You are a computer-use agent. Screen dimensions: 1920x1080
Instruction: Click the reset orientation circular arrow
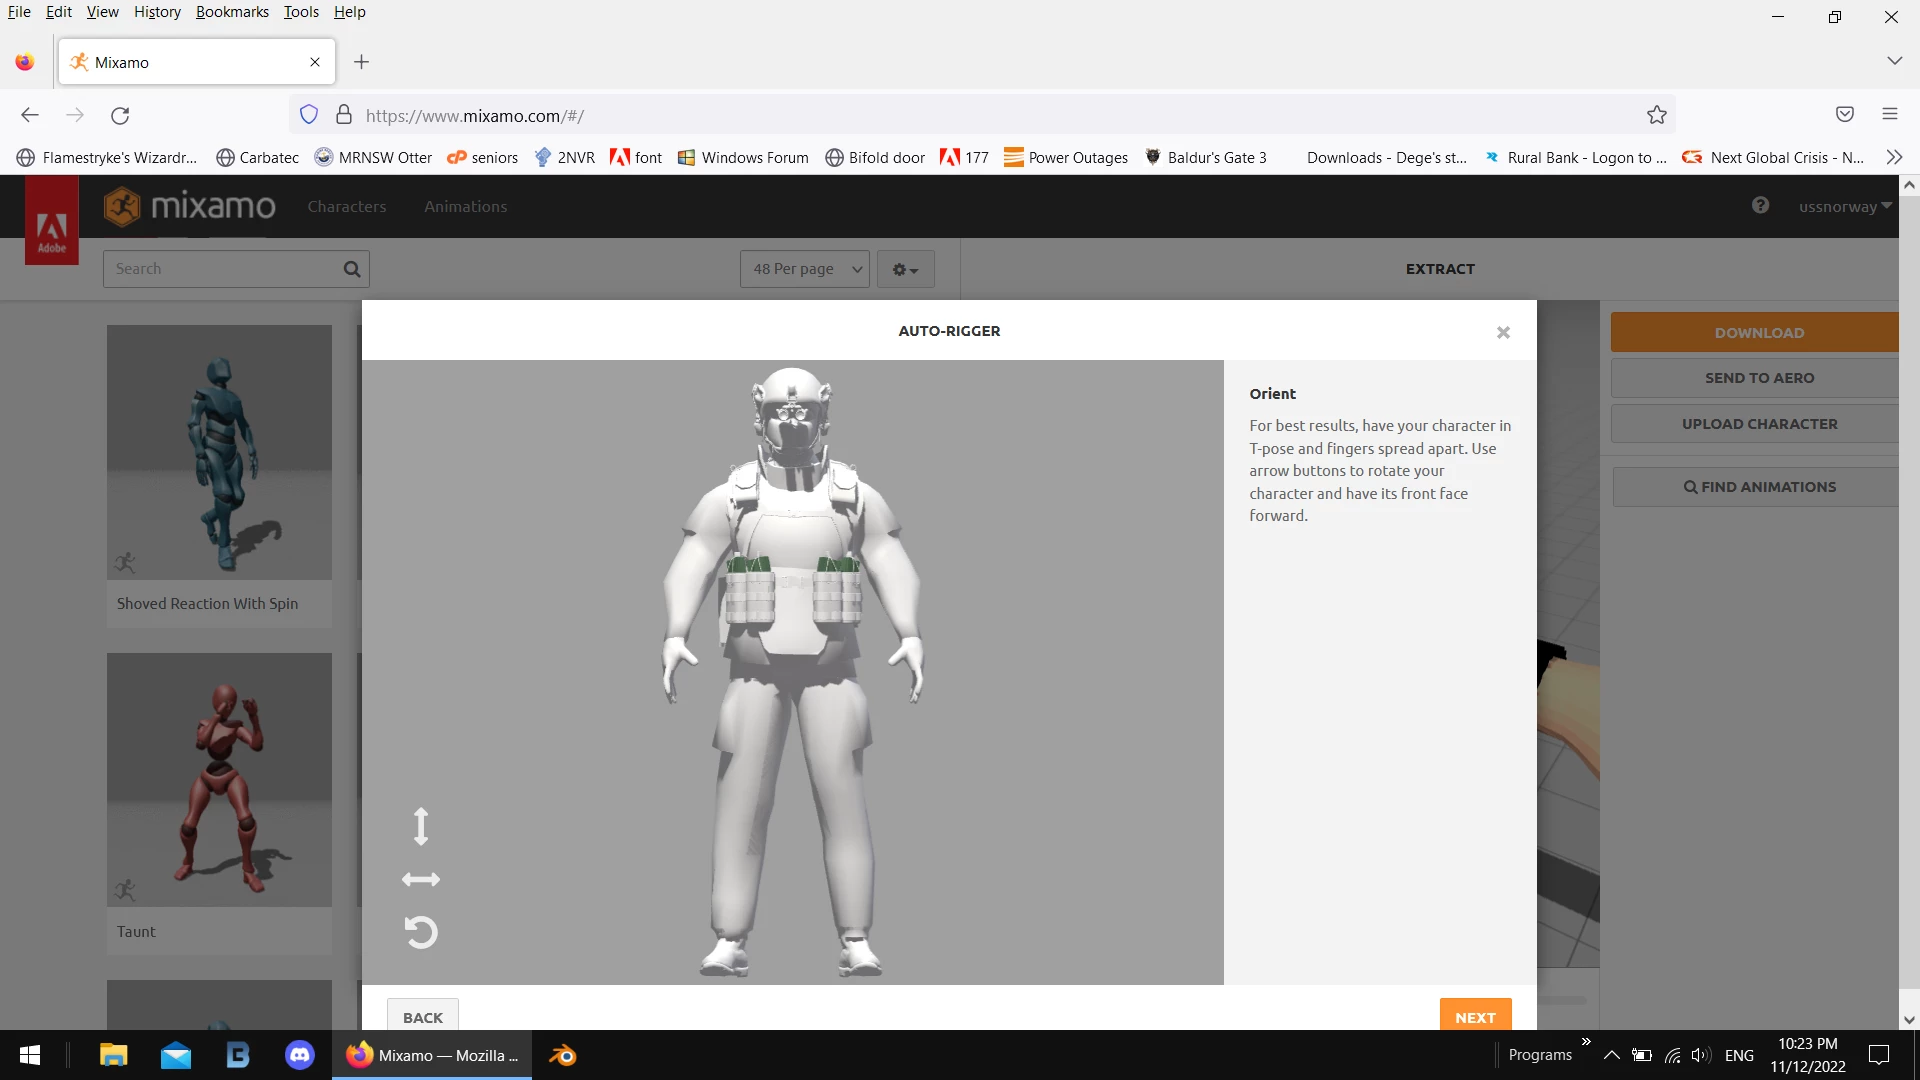[421, 932]
